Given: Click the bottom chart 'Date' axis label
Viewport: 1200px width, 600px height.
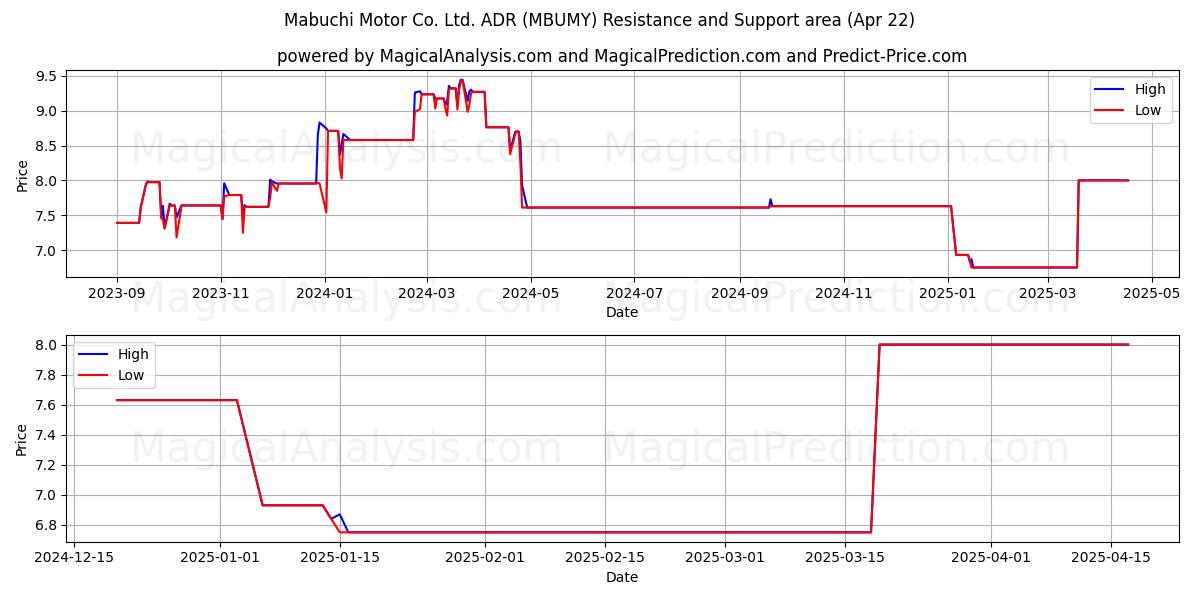Looking at the screenshot, I should coord(622,577).
